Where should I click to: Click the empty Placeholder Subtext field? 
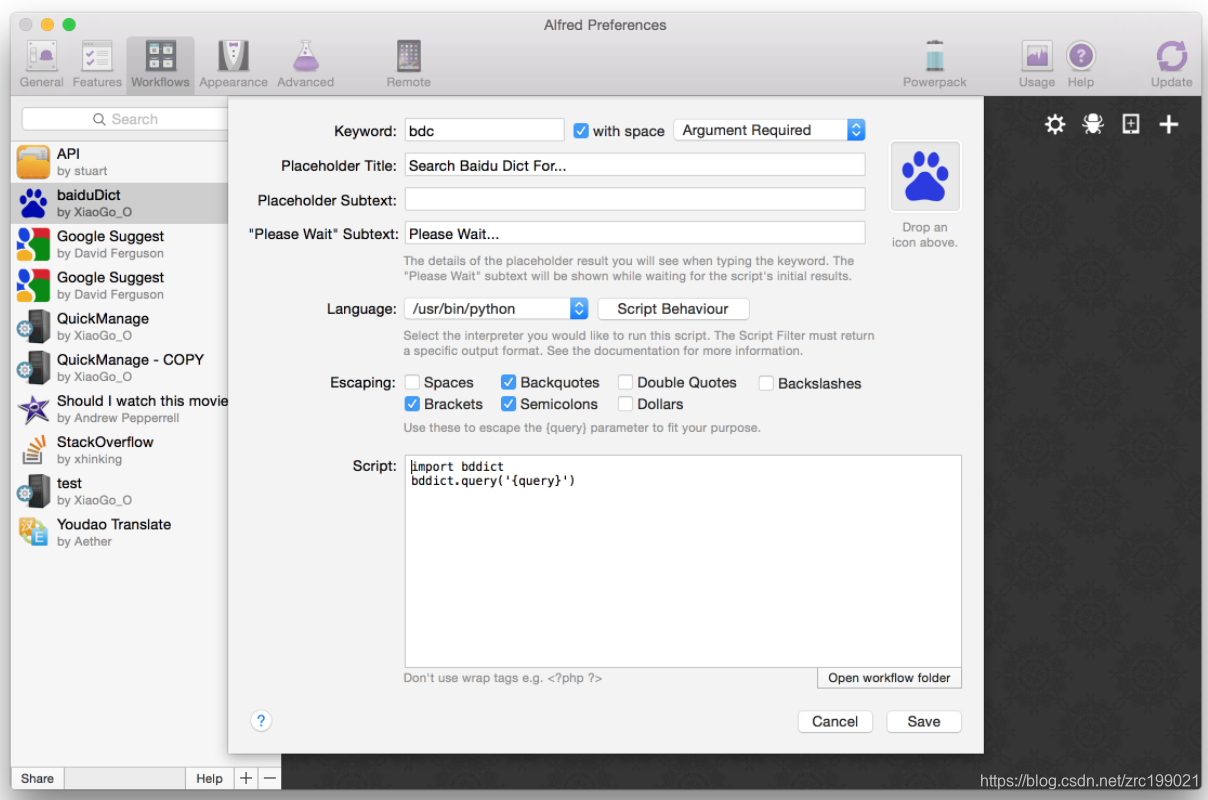point(635,199)
